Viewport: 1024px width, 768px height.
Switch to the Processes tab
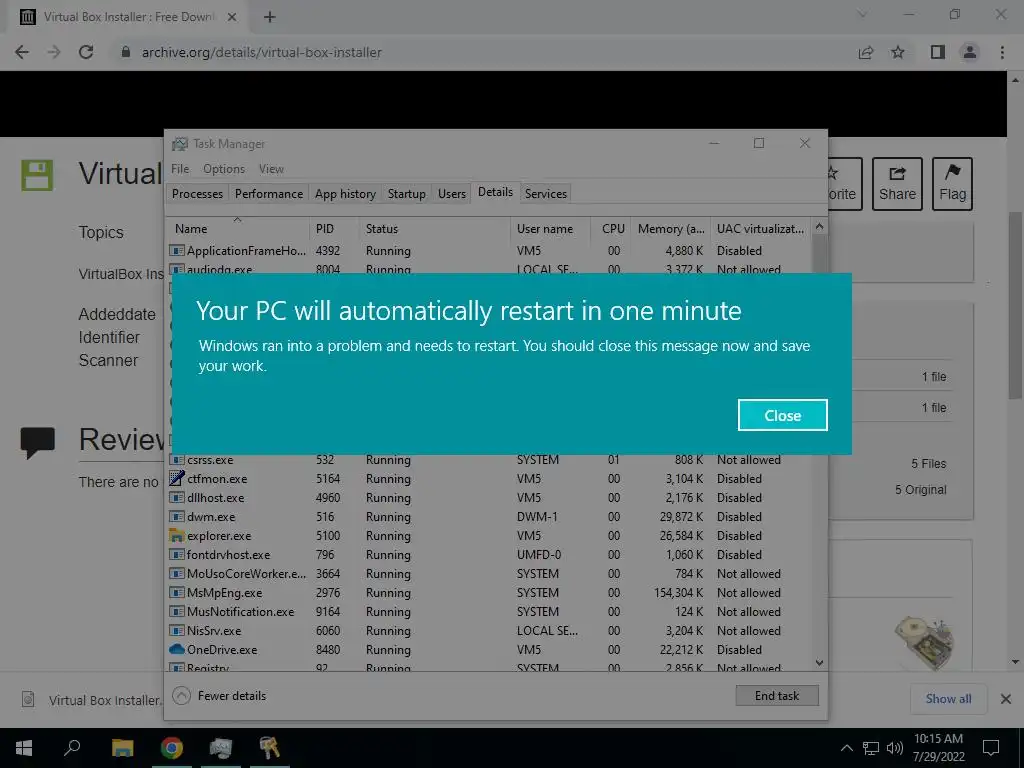point(197,193)
